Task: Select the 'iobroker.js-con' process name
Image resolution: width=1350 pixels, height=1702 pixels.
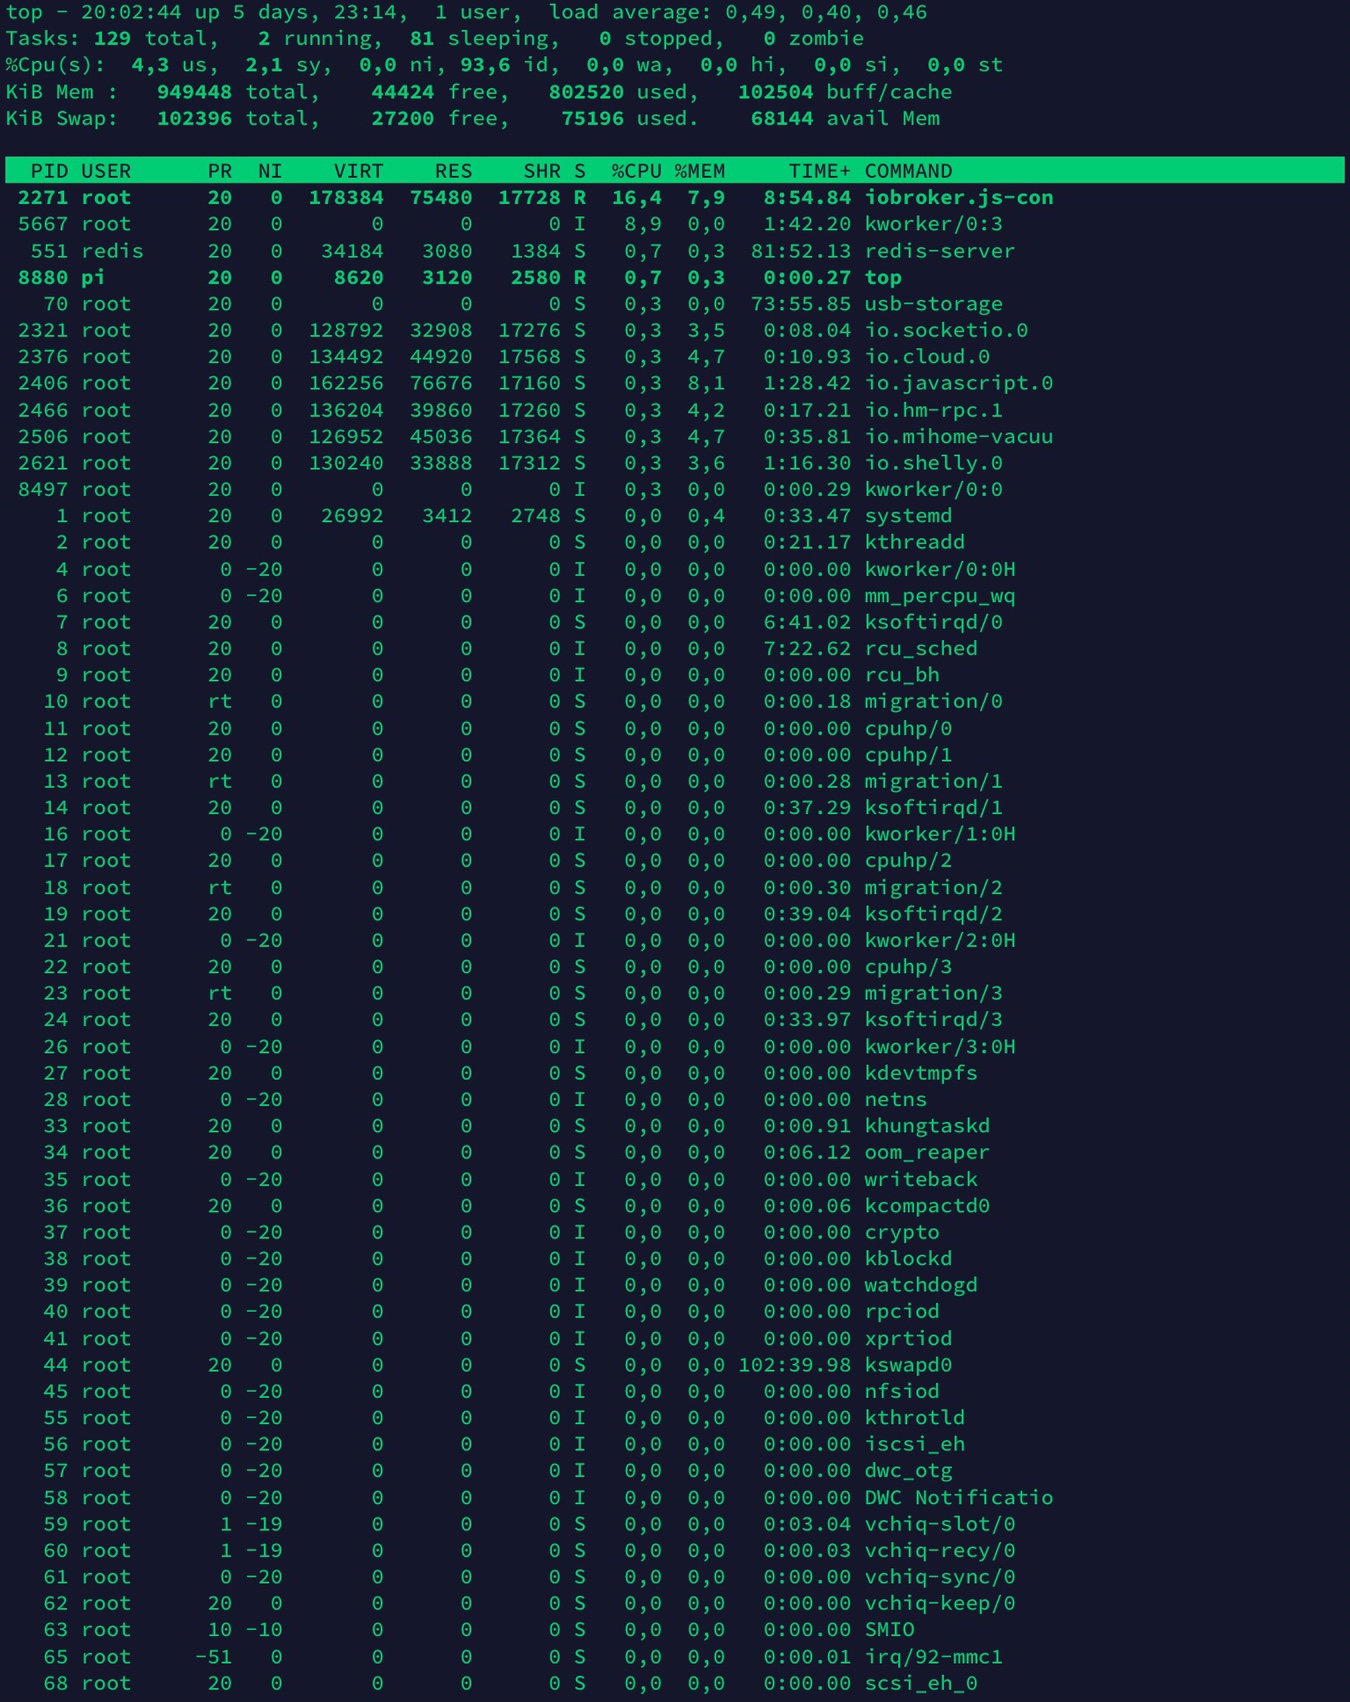Action: [959, 197]
